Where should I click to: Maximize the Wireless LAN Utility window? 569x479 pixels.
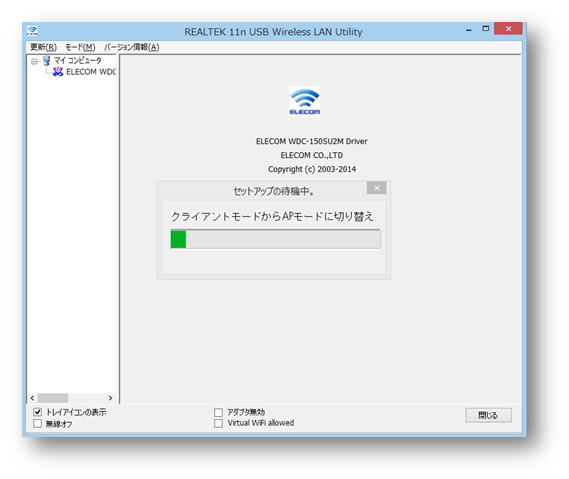coord(486,29)
